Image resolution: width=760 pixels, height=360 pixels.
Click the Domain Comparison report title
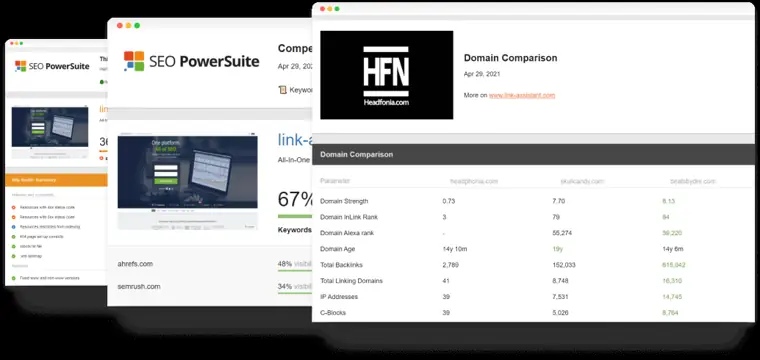[x=510, y=58]
